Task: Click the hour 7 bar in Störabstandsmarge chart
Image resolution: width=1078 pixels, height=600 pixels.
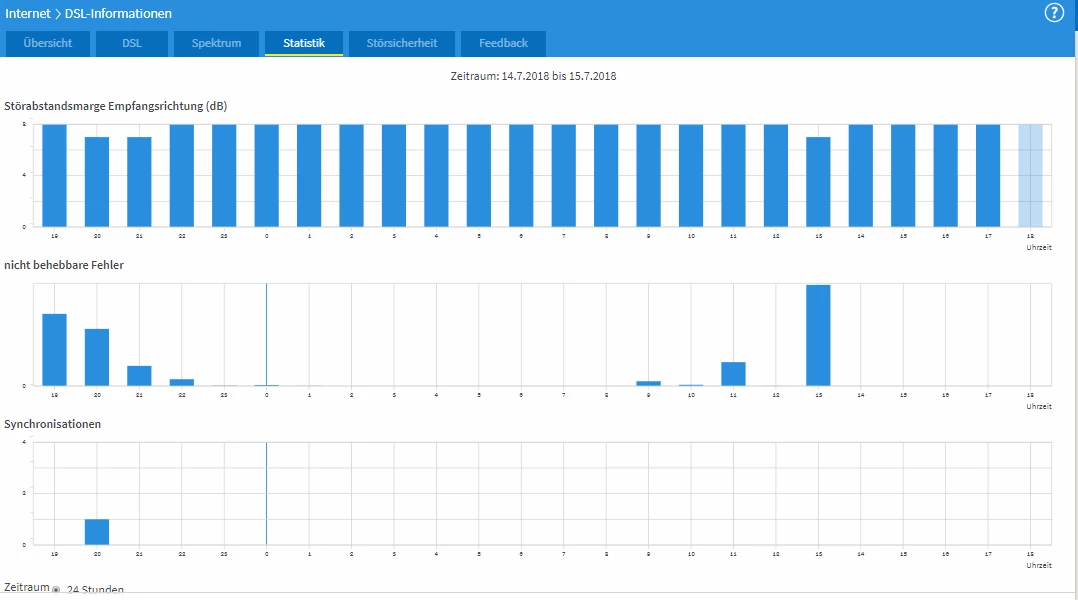Action: (x=564, y=175)
